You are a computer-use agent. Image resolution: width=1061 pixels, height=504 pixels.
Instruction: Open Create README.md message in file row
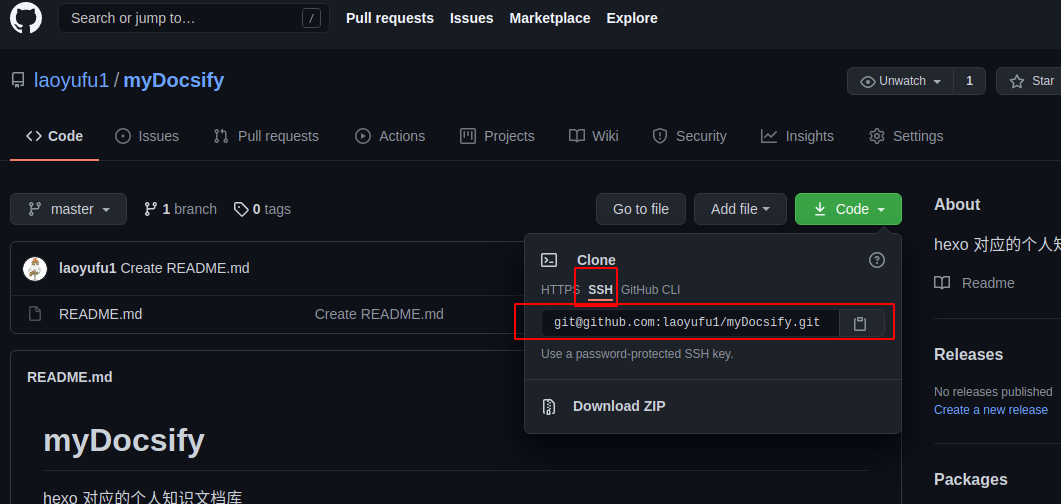coord(379,314)
